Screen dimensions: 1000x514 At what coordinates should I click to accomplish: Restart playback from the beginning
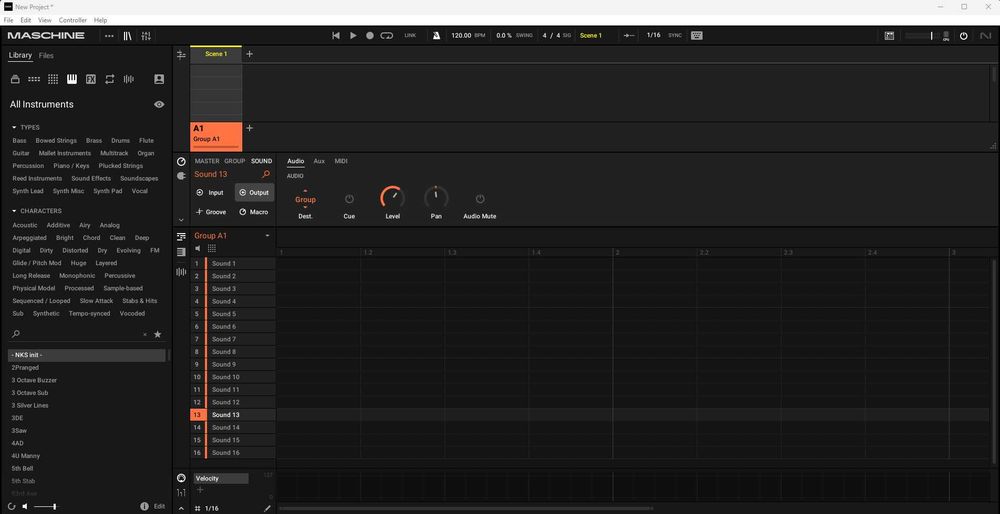[336, 36]
